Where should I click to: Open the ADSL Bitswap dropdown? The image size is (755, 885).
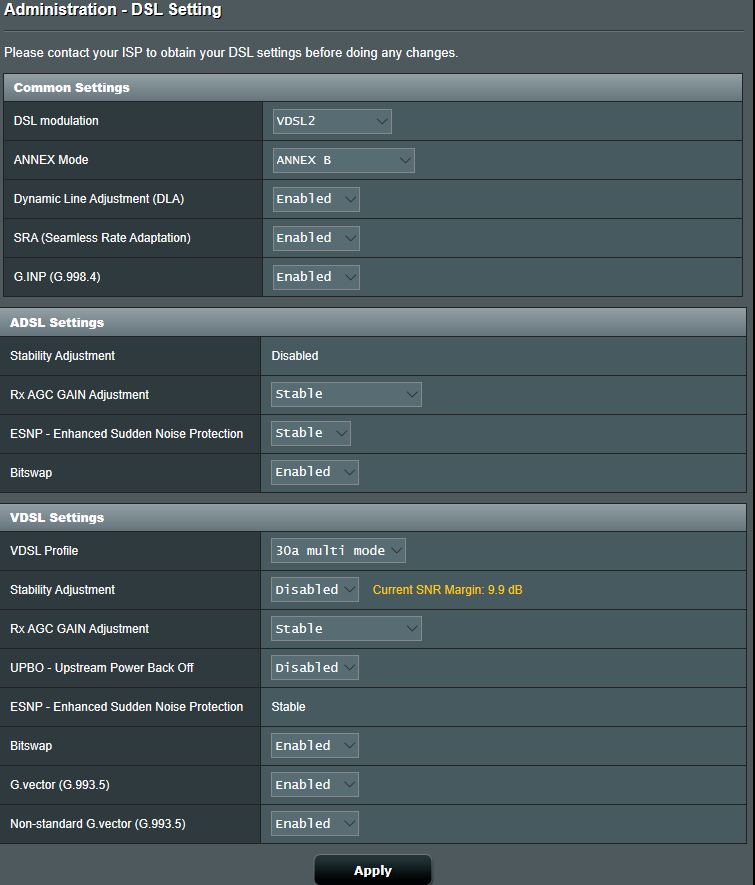pos(315,472)
